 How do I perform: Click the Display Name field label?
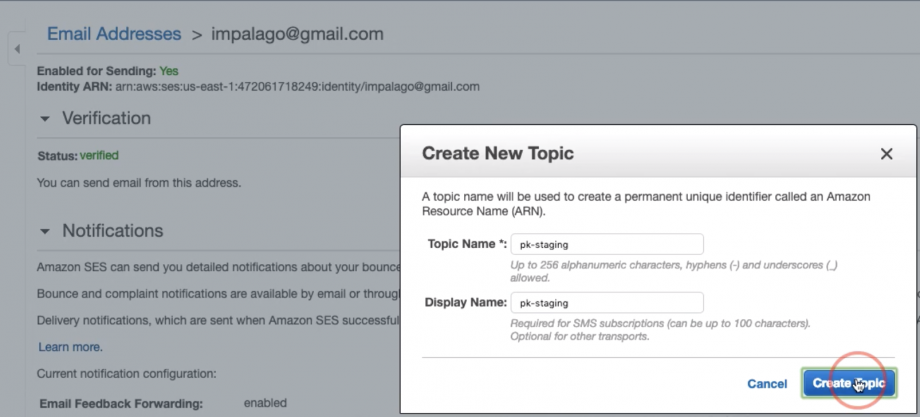pyautogui.click(x=466, y=302)
